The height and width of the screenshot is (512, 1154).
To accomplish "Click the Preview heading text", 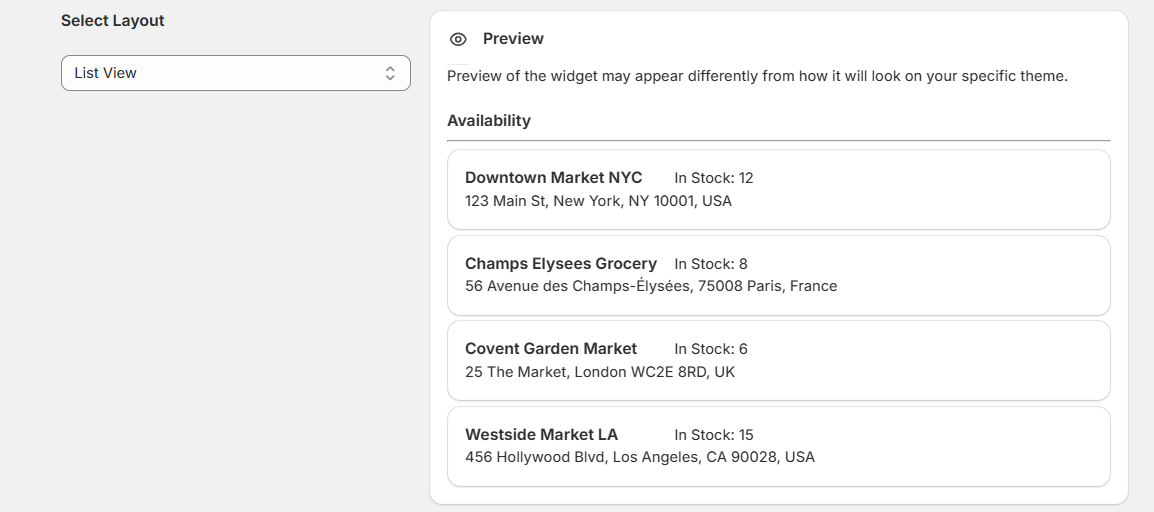I will pos(513,39).
